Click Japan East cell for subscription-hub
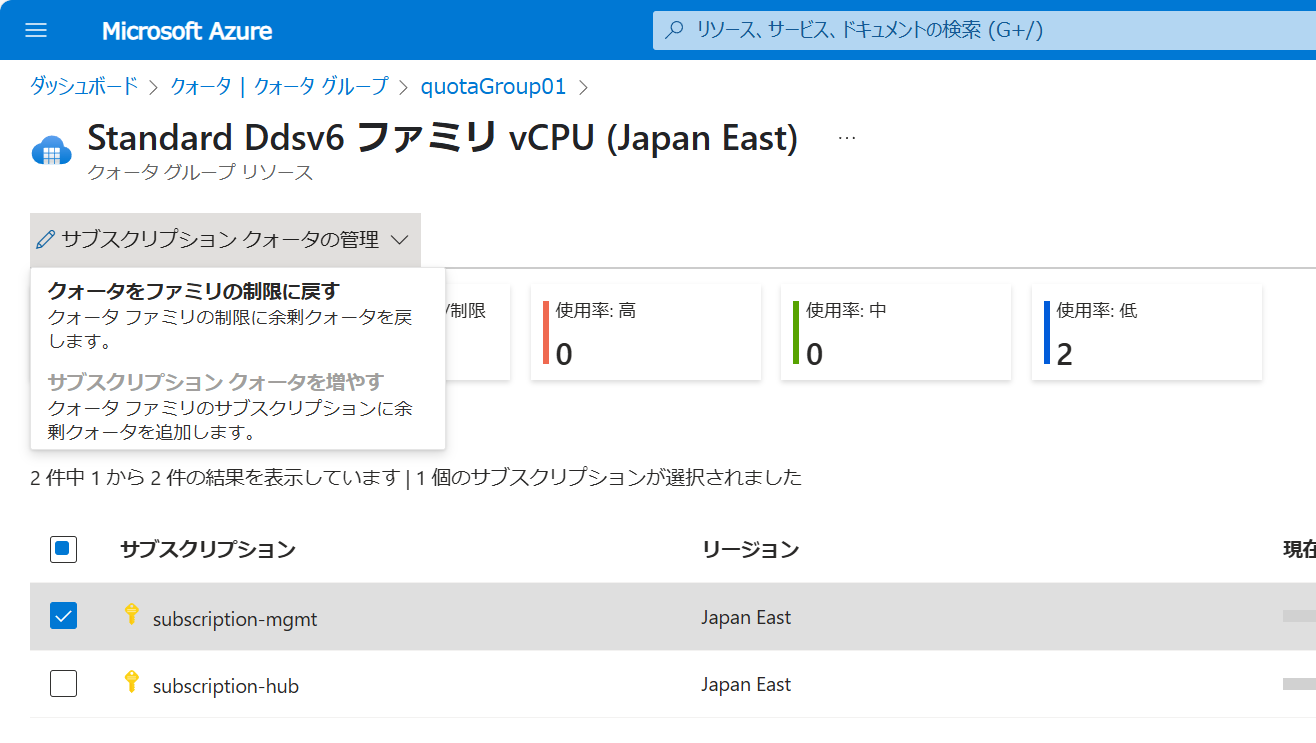Viewport: 1316px width, 743px height. [x=746, y=684]
